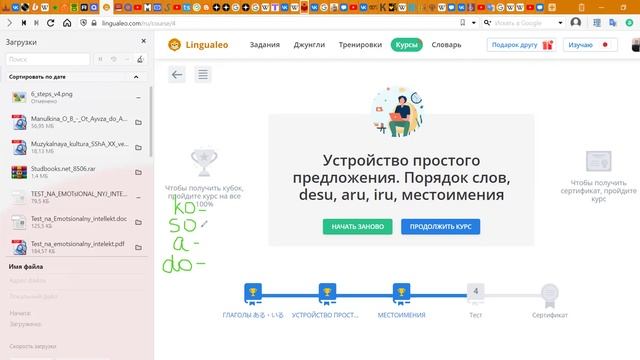This screenshot has width=640, height=360.
Task: Open the Задания section
Action: tap(264, 45)
